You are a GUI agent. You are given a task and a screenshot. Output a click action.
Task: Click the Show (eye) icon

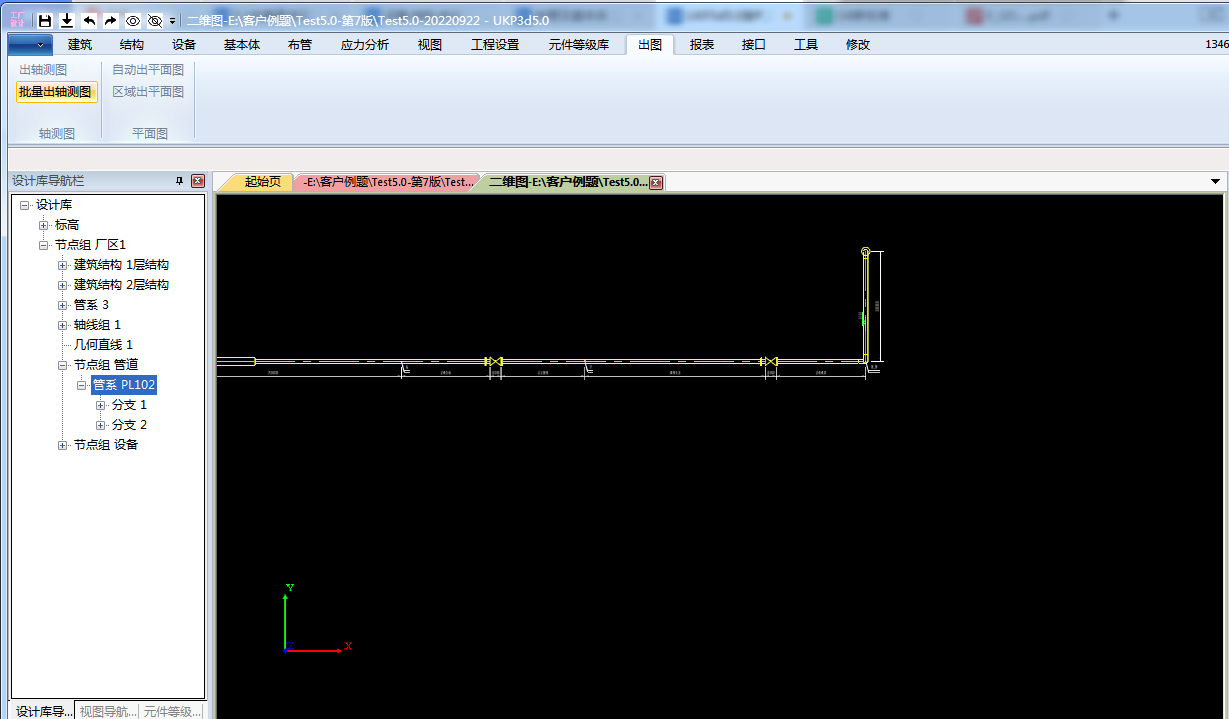[133, 20]
